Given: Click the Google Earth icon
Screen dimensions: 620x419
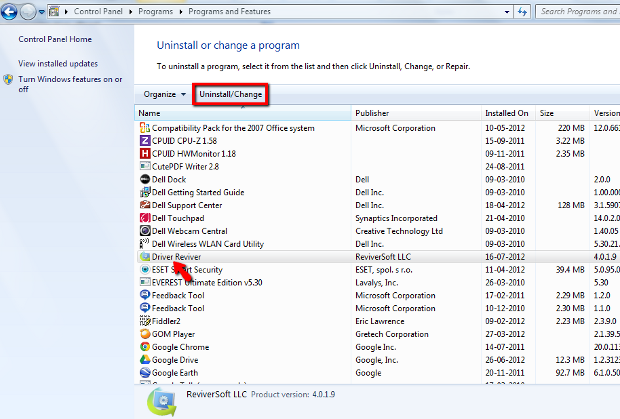Looking at the screenshot, I should pos(145,373).
